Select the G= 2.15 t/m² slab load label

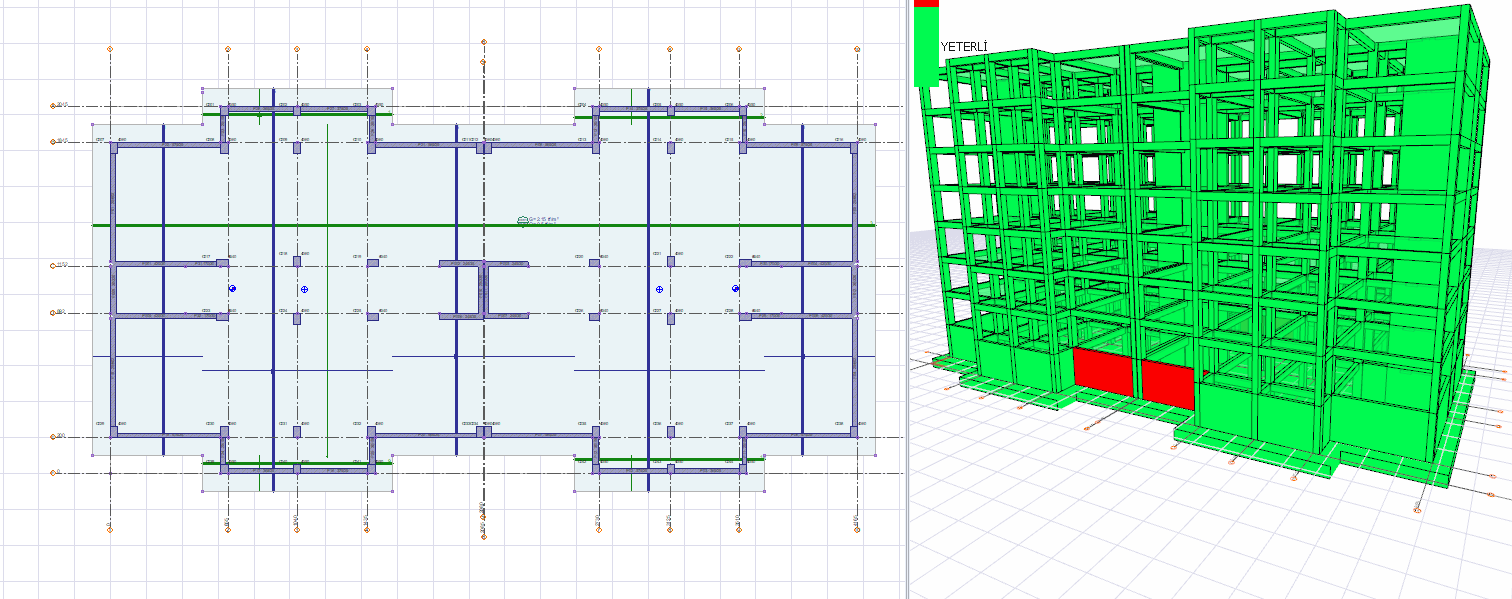(544, 219)
